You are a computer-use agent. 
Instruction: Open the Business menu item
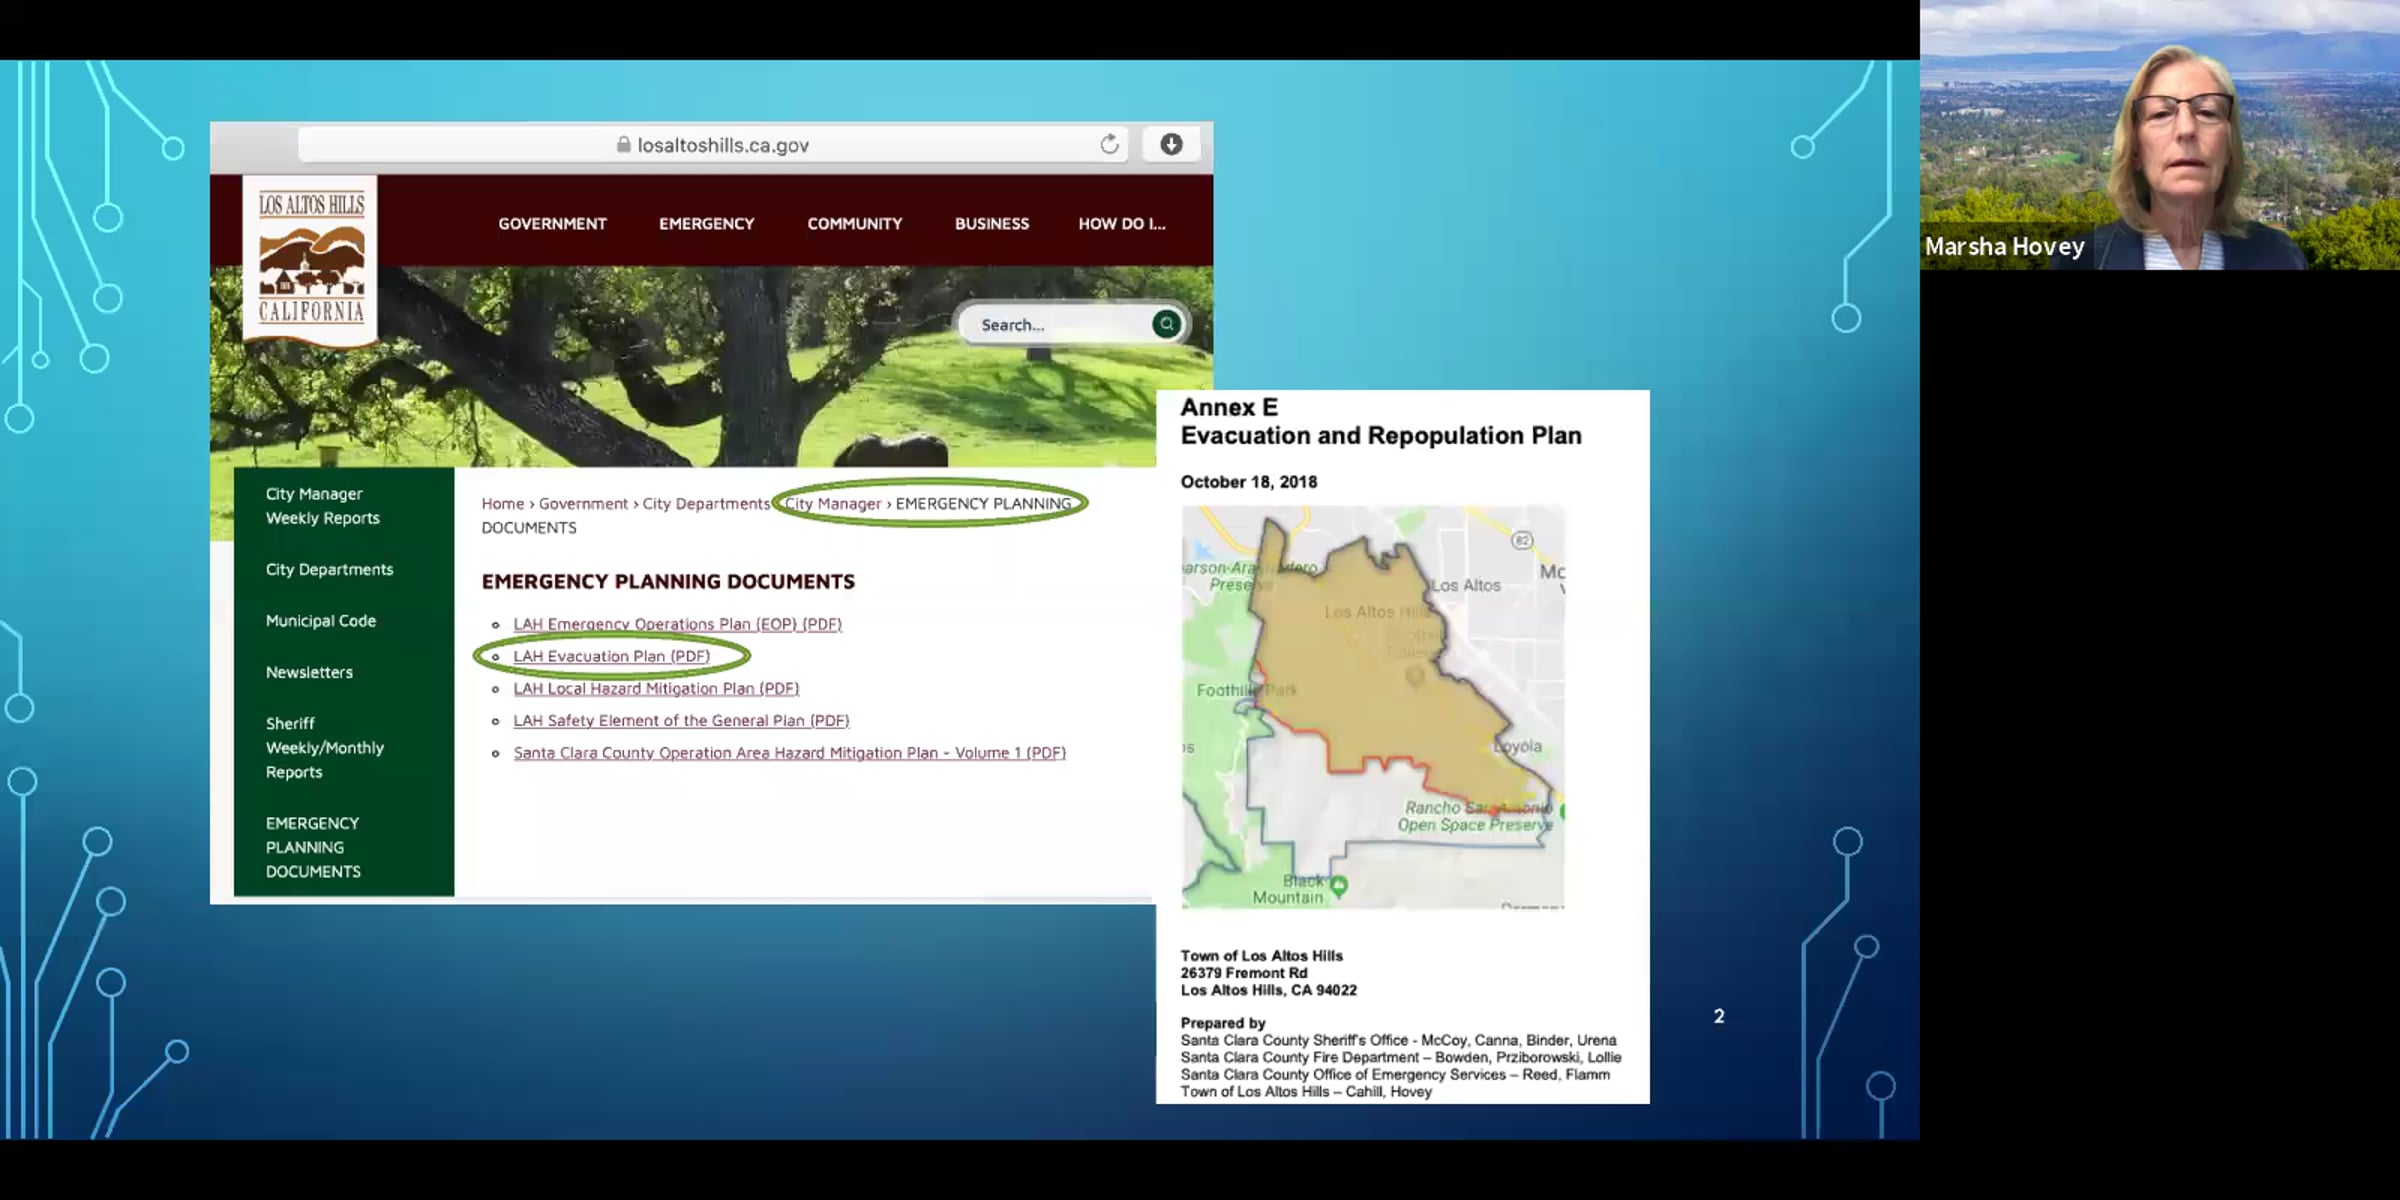pos(991,224)
